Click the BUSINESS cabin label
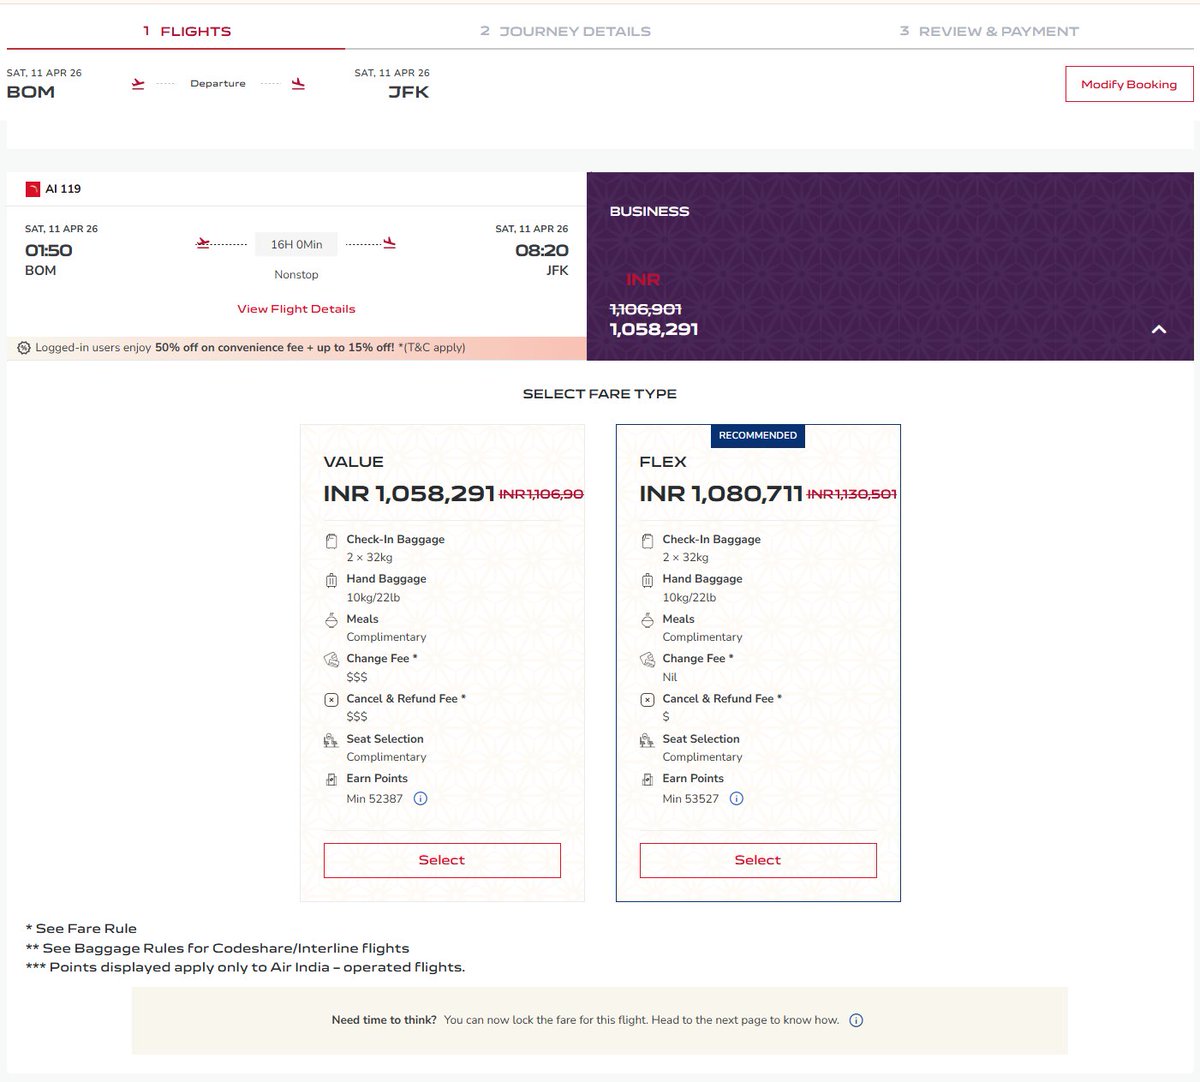 [650, 211]
